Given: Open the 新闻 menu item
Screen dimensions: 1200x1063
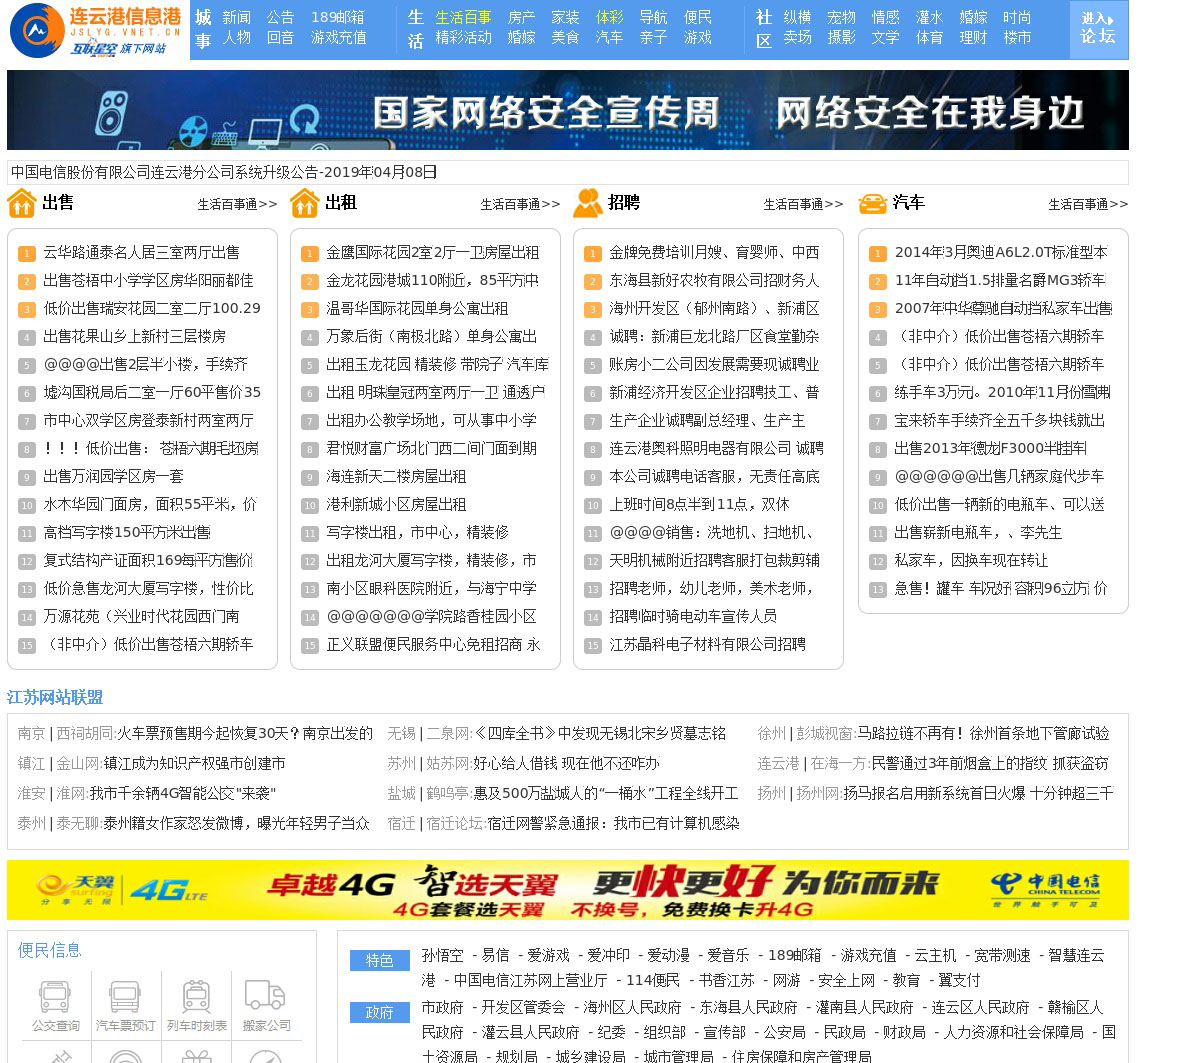Looking at the screenshot, I should pyautogui.click(x=236, y=17).
